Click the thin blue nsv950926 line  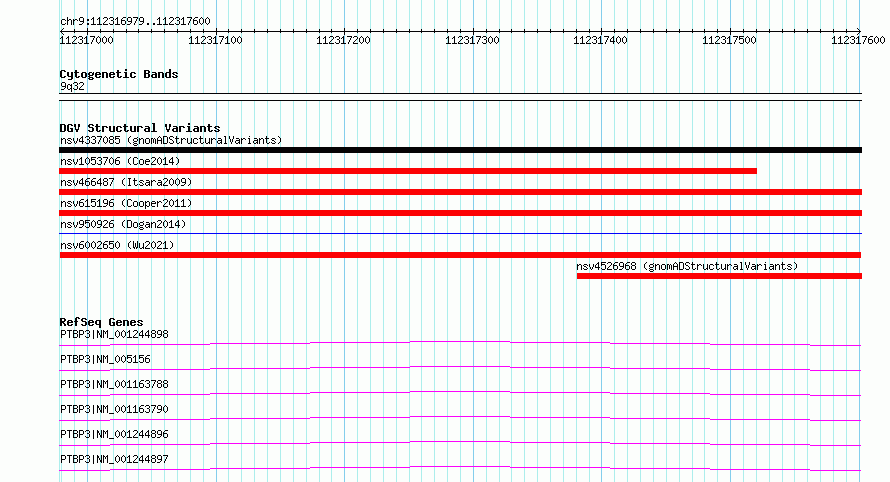point(460,233)
